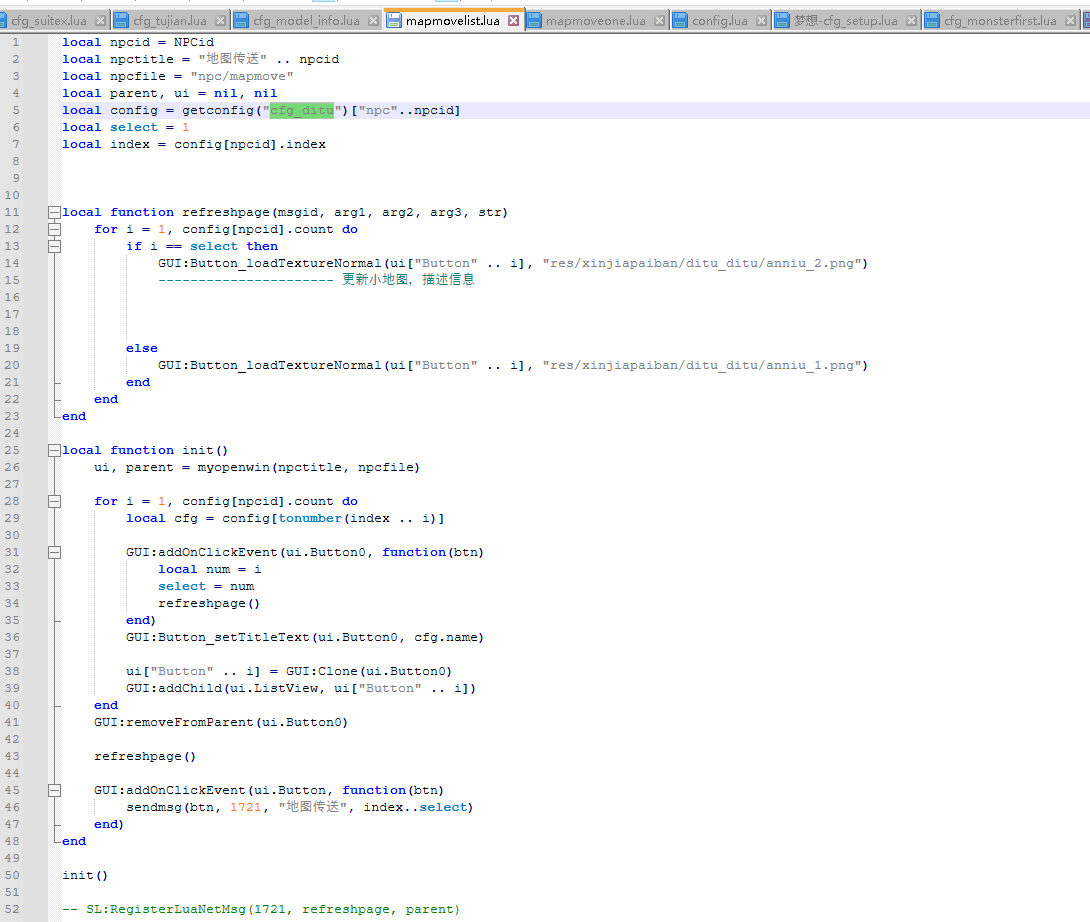Screen dimensions: 1090x922
Task: Close the mapmovelist.lua tab
Action: (514, 21)
